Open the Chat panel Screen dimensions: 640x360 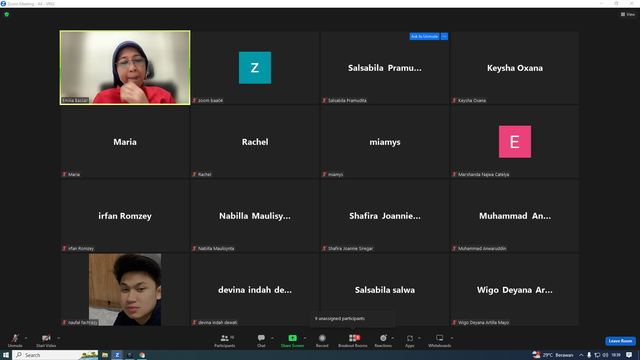point(261,340)
